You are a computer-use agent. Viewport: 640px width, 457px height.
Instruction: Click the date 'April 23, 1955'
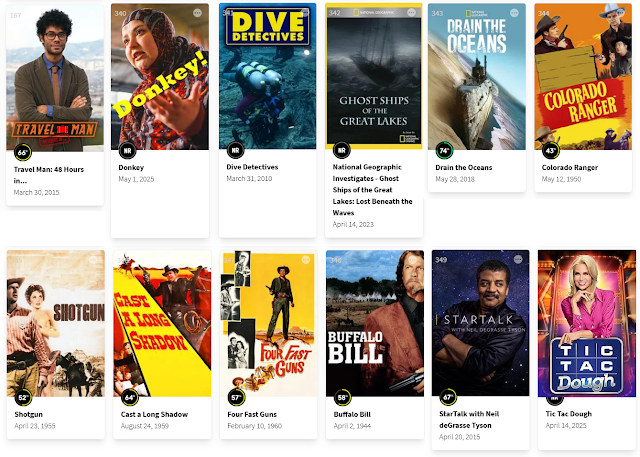click(x=35, y=426)
